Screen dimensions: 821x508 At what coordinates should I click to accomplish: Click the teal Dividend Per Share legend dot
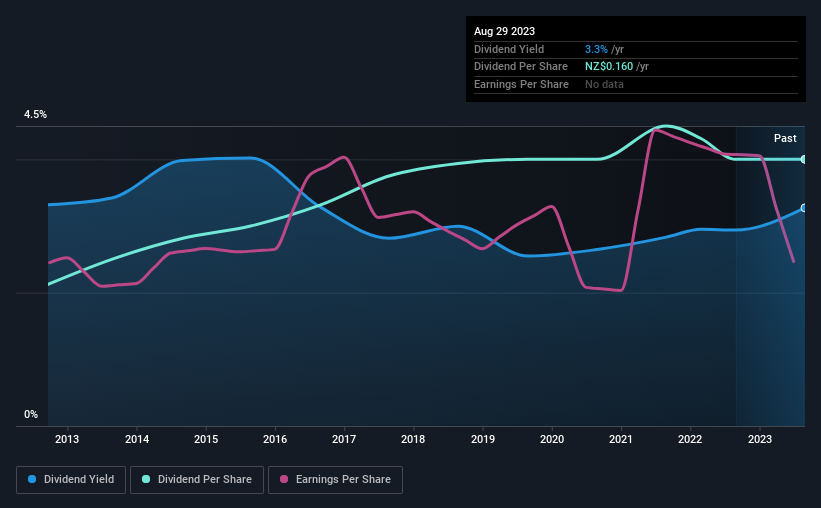click(x=146, y=479)
